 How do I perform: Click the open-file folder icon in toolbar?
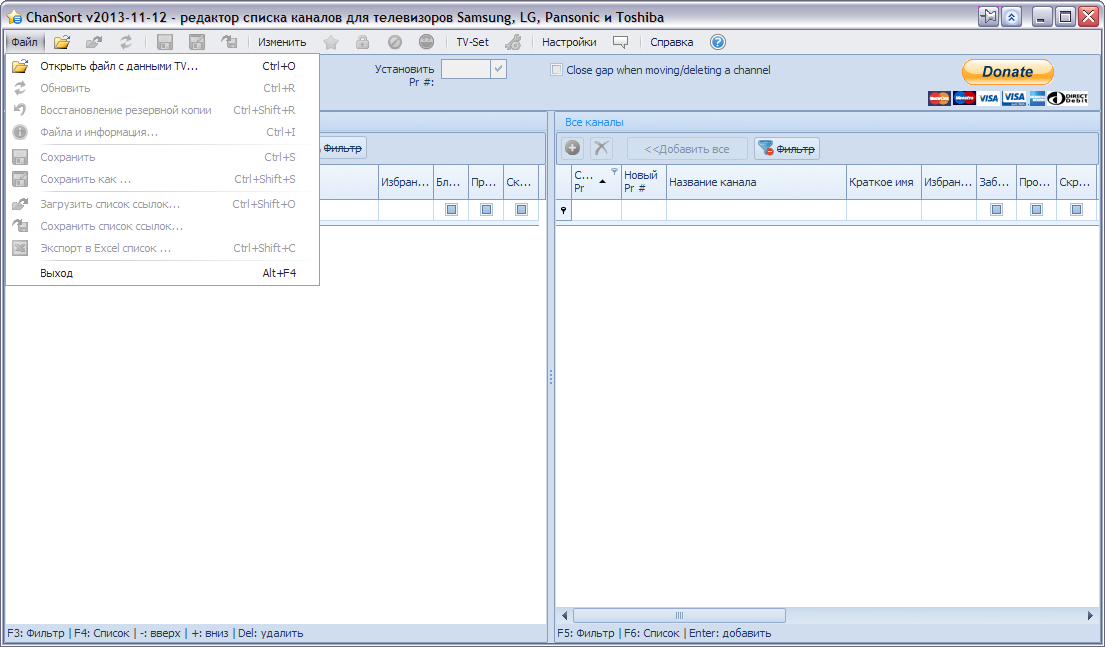[62, 42]
